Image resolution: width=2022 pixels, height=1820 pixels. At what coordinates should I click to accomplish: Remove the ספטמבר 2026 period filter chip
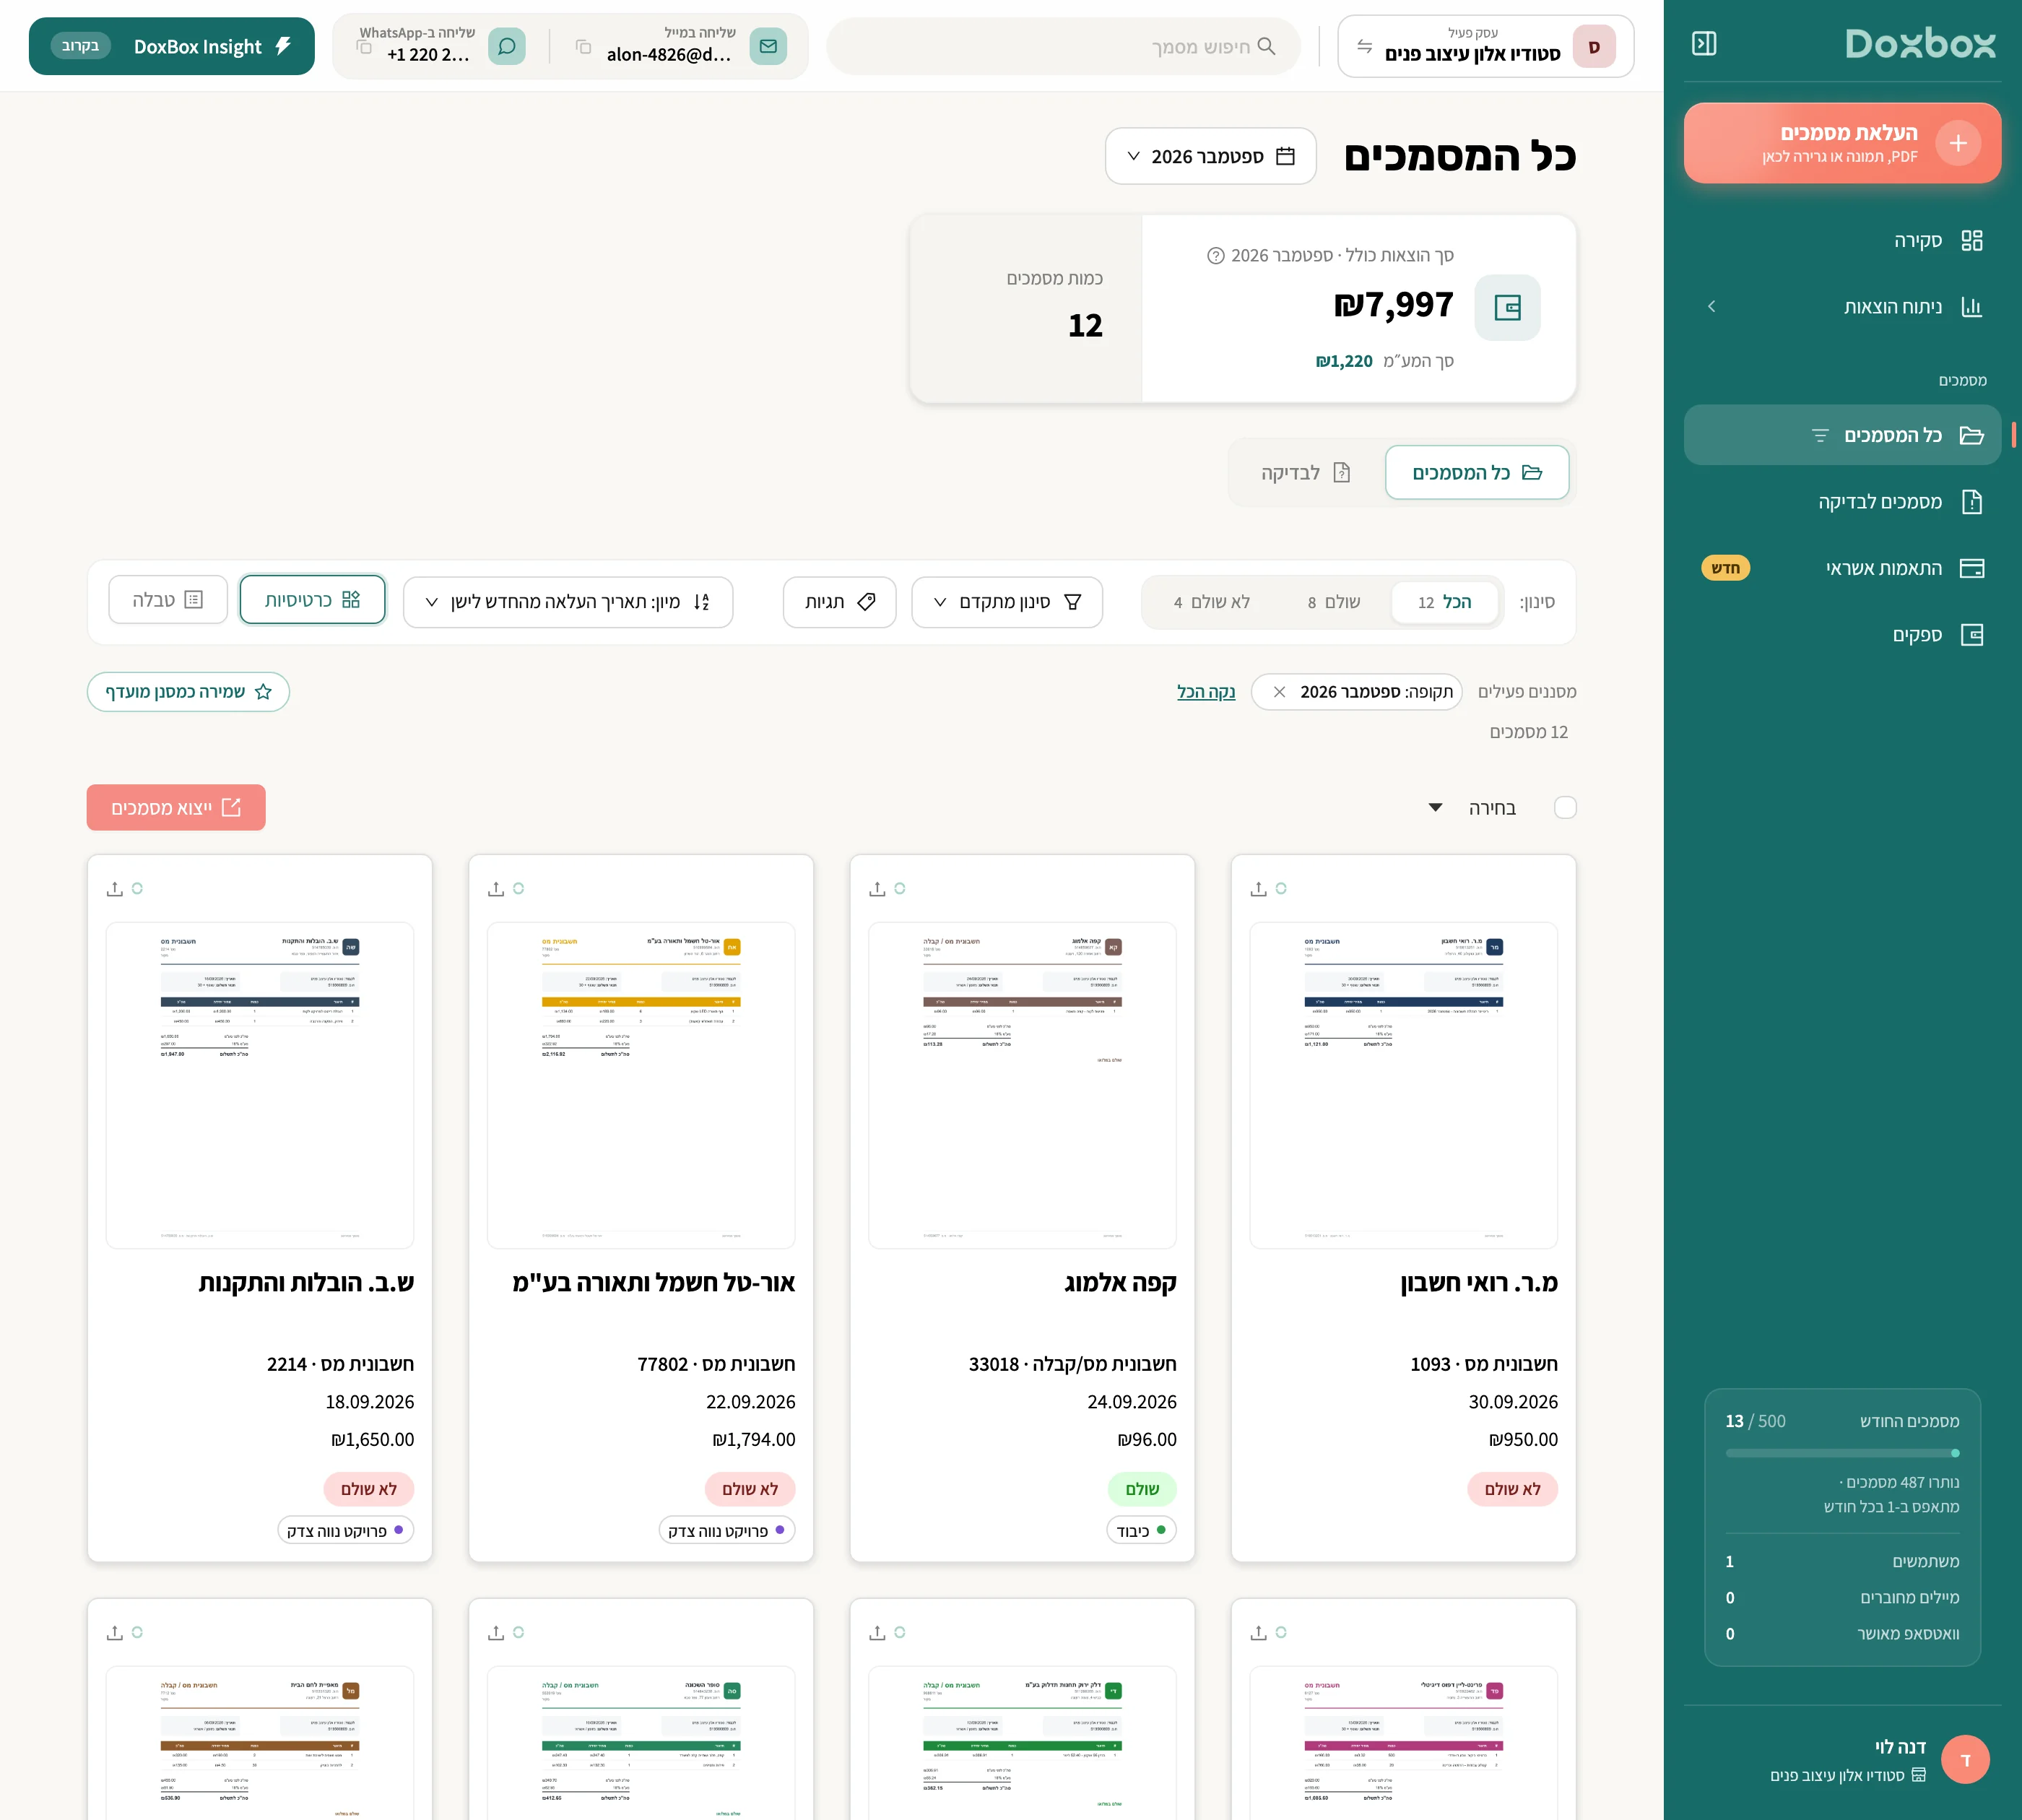1279,692
